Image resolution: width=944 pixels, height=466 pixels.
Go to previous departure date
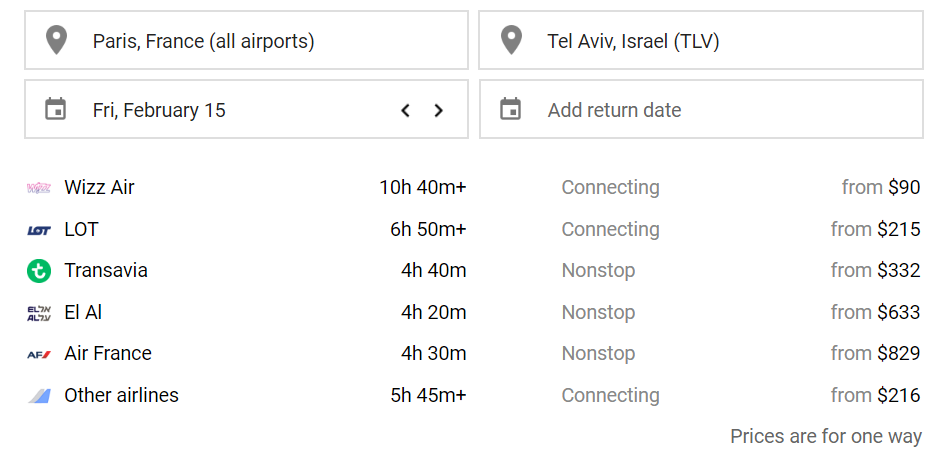405,110
